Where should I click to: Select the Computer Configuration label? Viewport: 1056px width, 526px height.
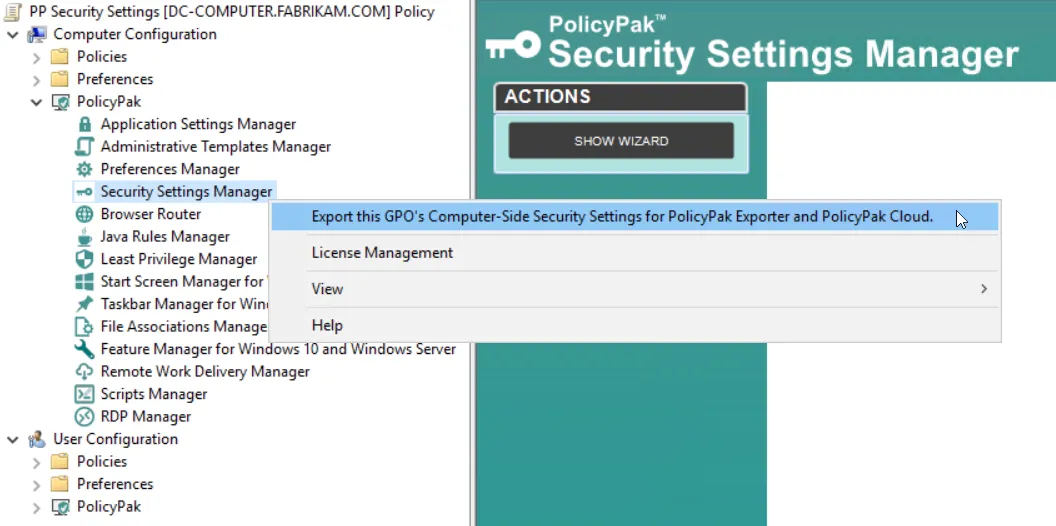[x=135, y=34]
